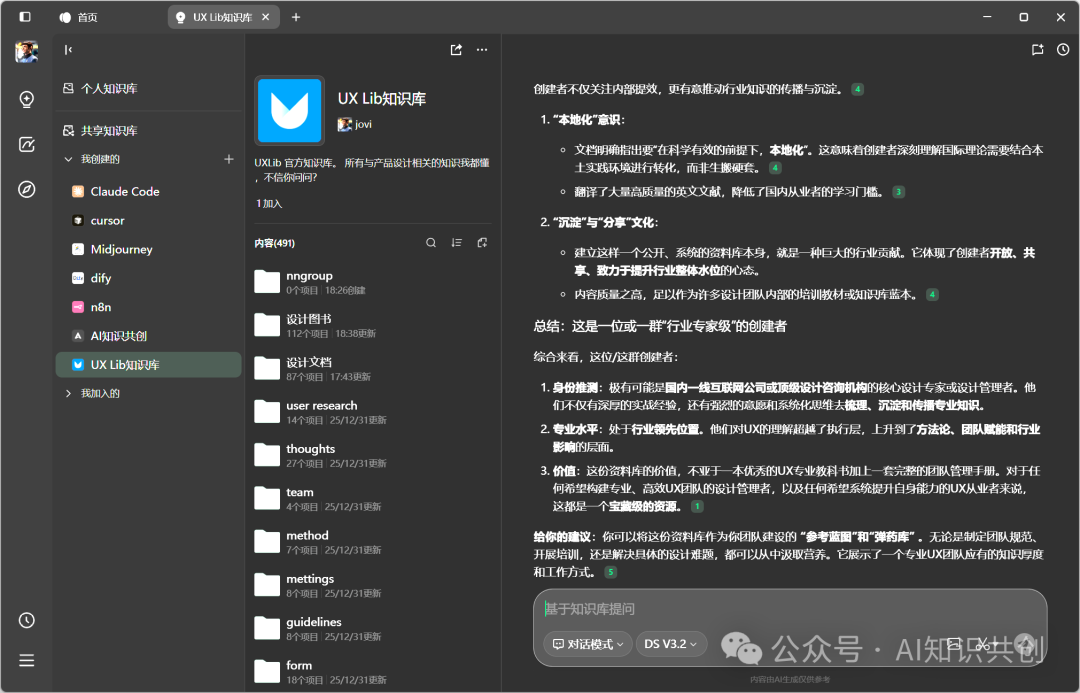Open the compass discover icon in left rail
Screen dimensions: 1080x693
[x=26, y=189]
